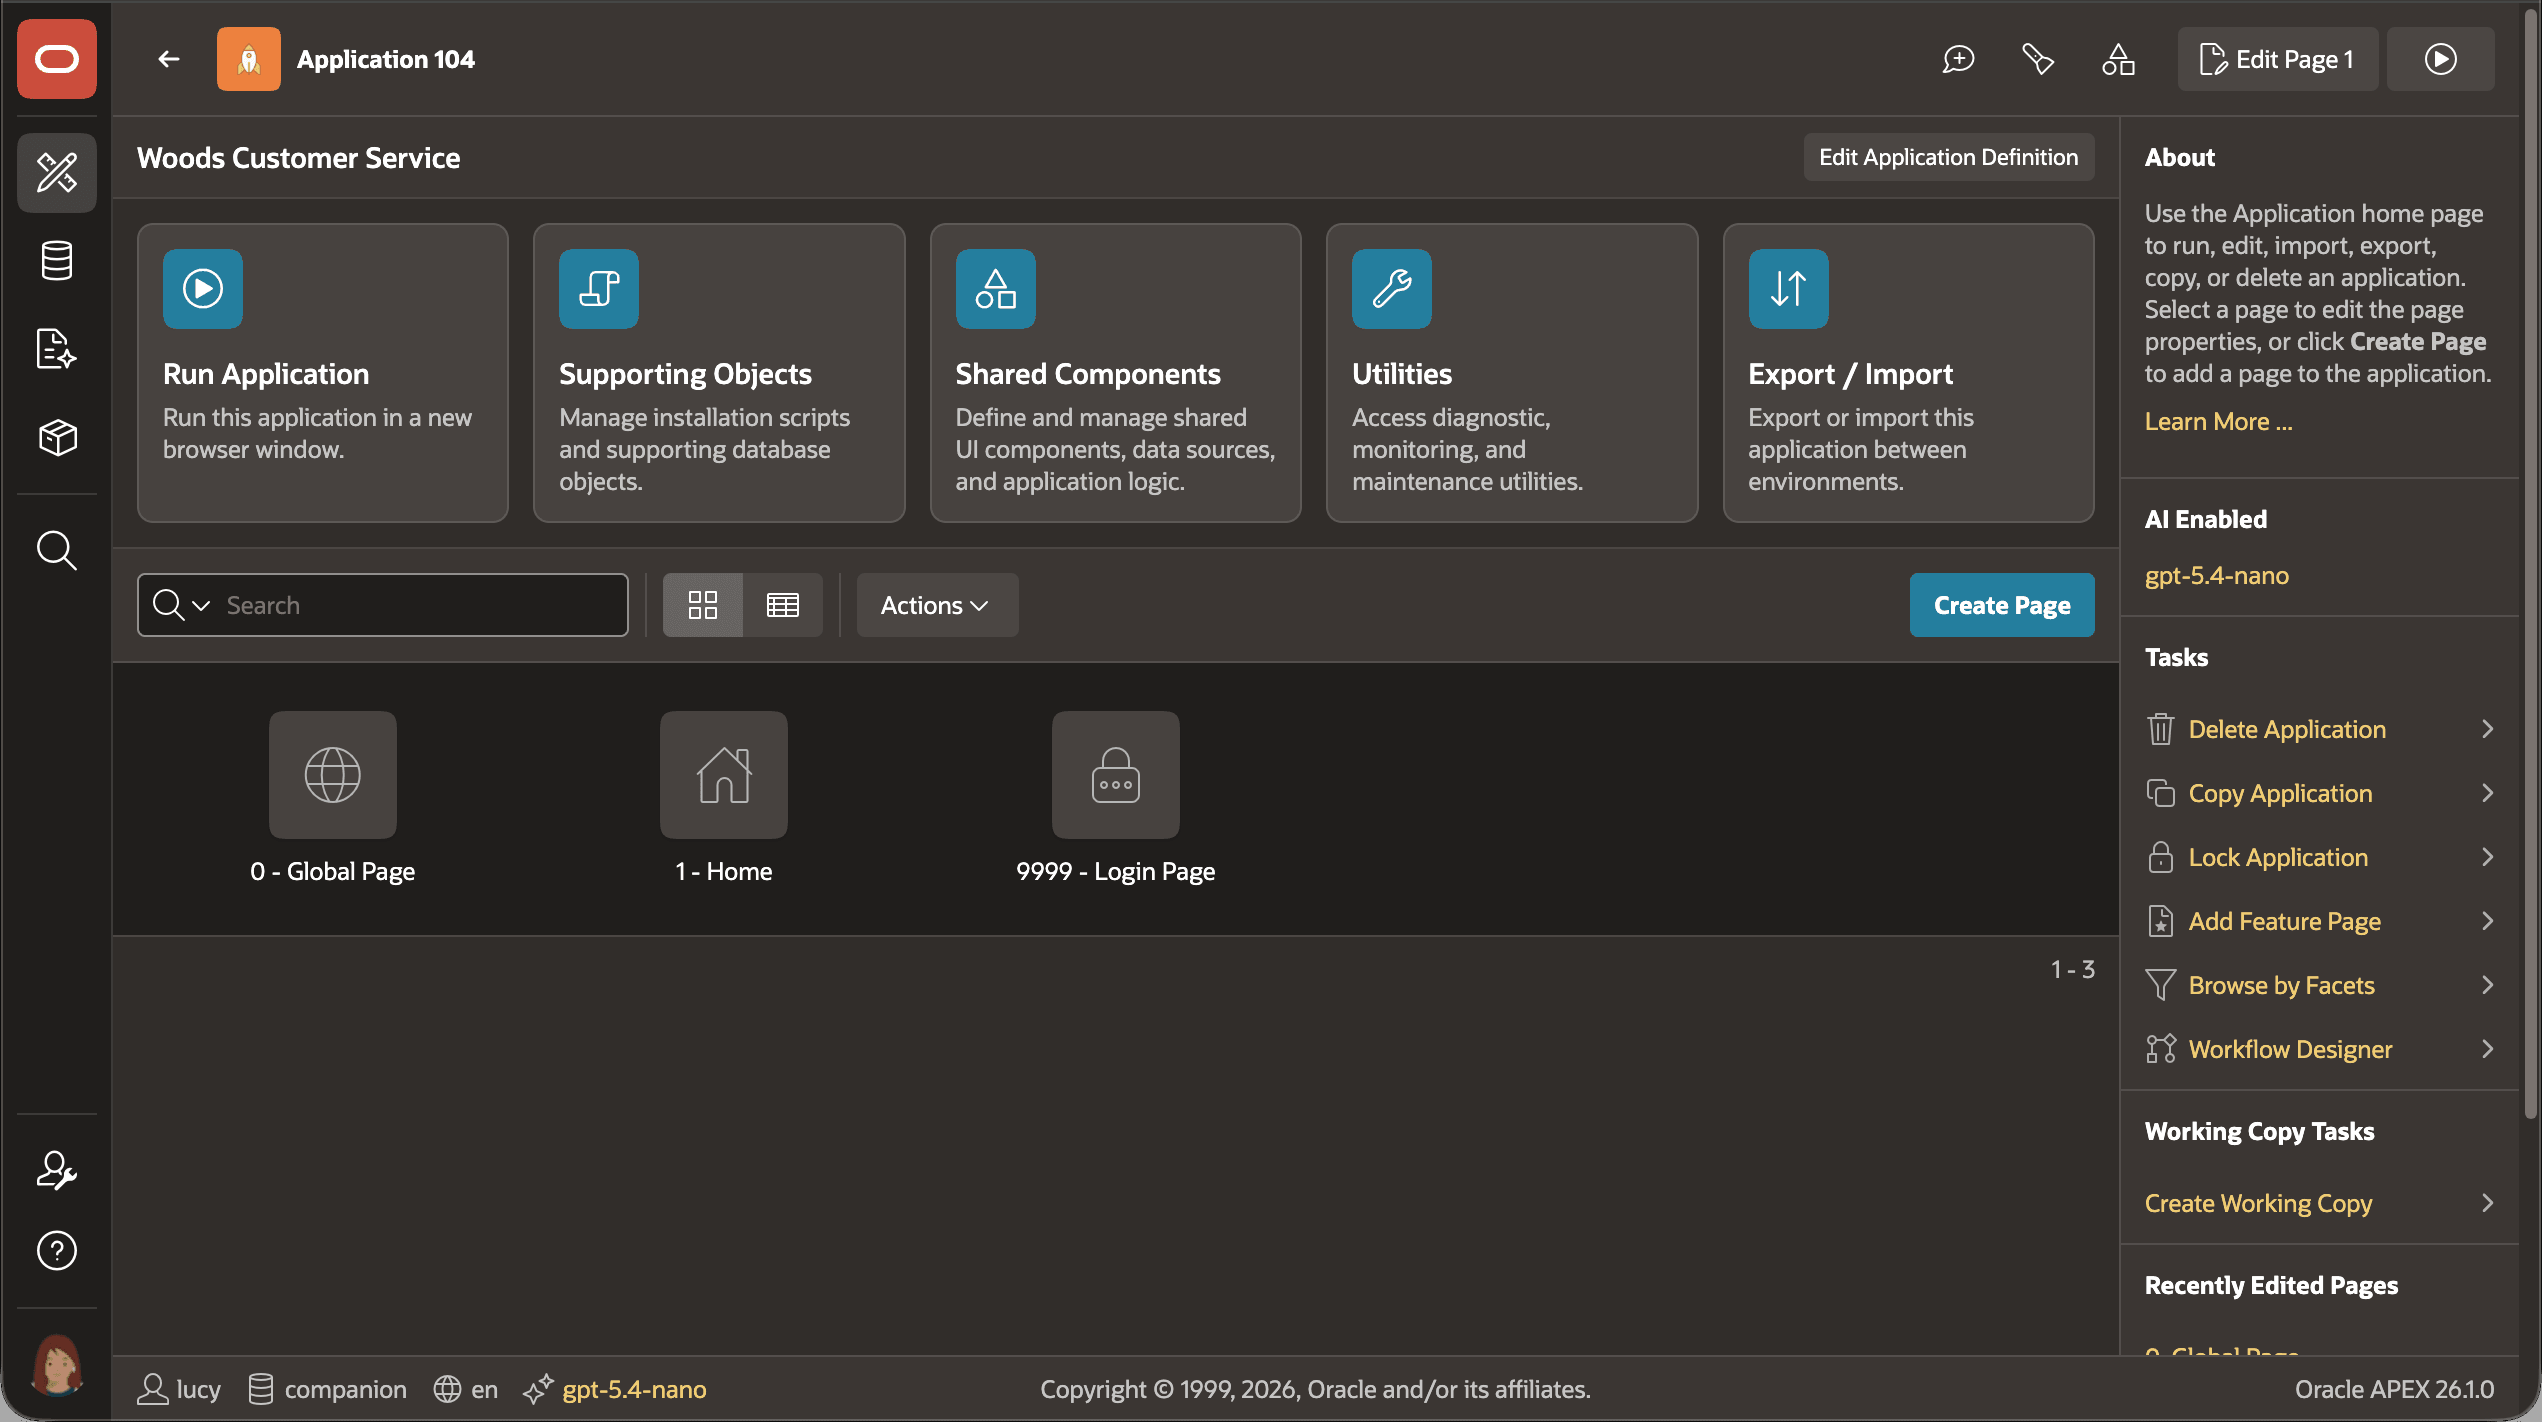Click the Oracle logo home icon

[57, 59]
